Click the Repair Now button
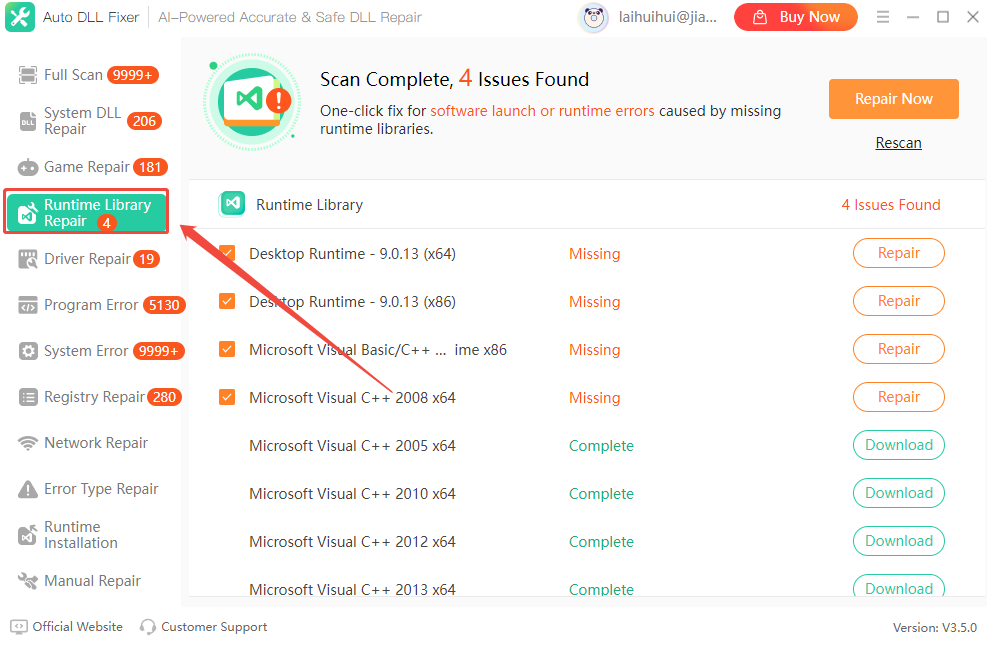The height and width of the screenshot is (645, 987). point(893,99)
